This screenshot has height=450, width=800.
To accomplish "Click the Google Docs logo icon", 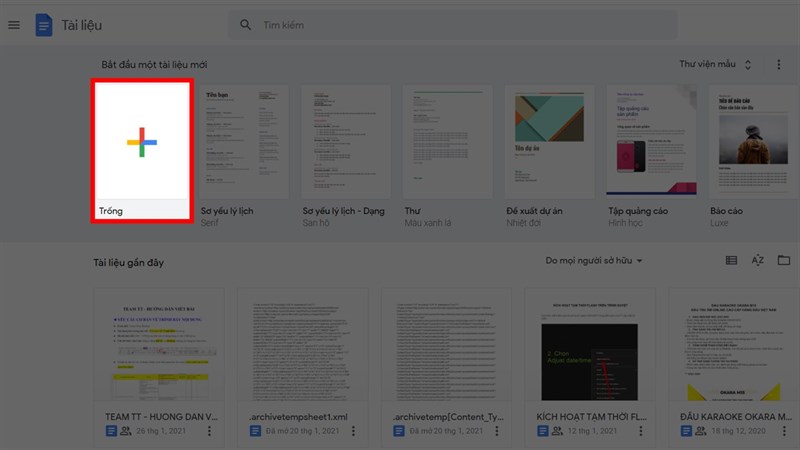I will 44,25.
